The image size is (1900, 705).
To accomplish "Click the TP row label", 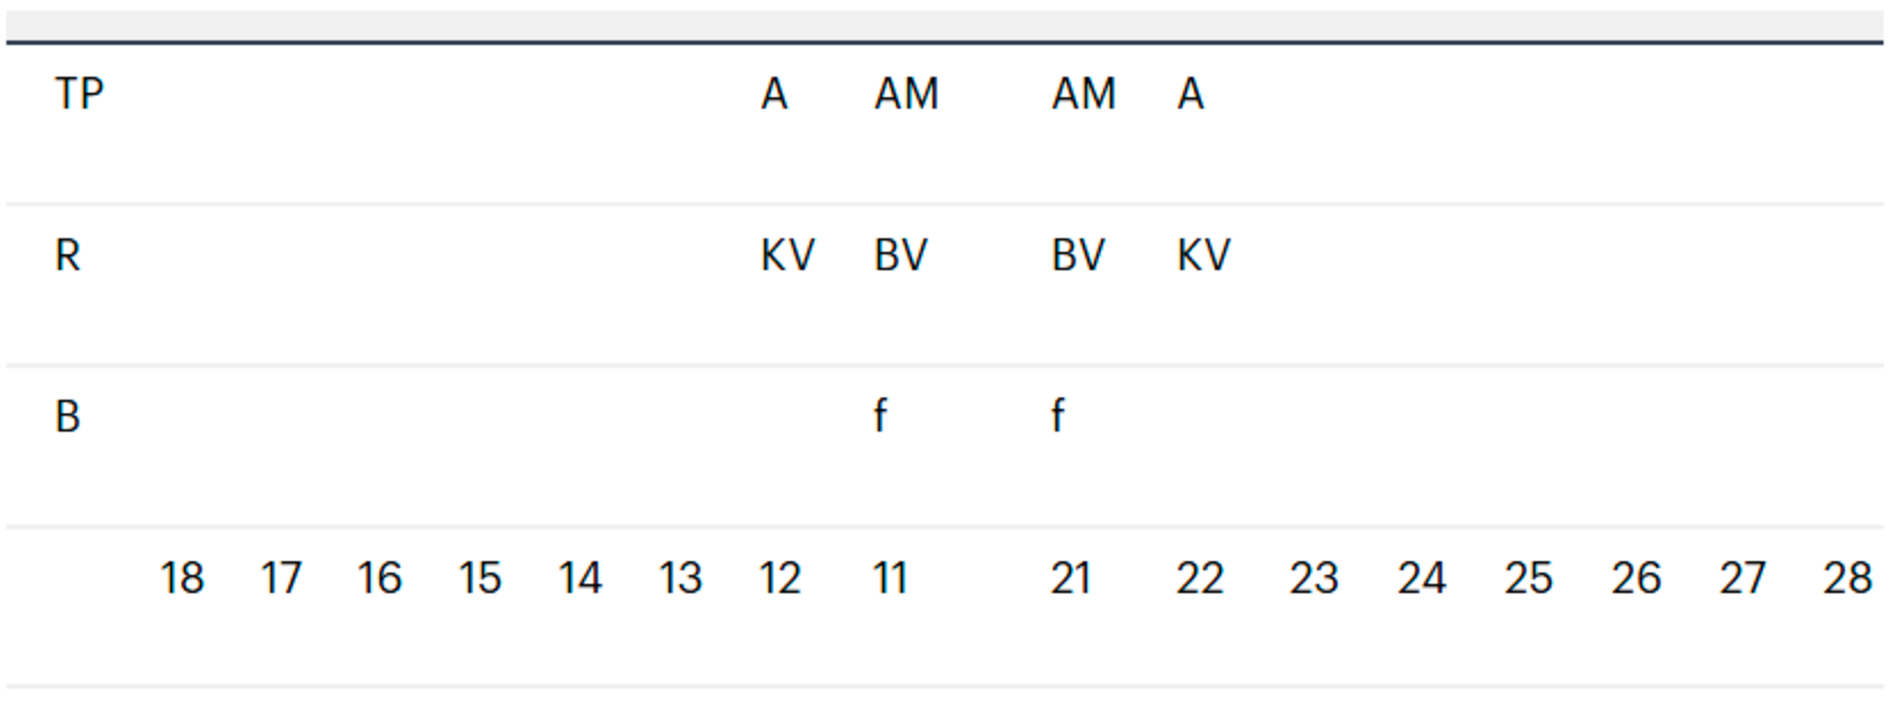I will click(79, 94).
